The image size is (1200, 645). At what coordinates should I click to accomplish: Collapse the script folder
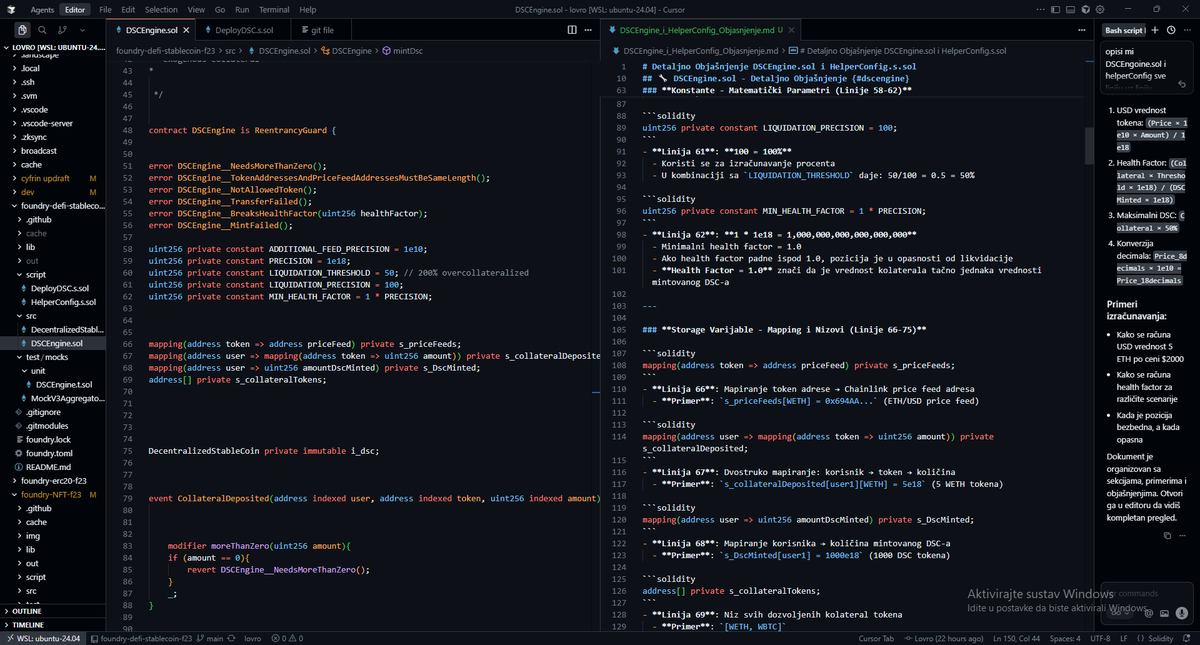tap(53, 274)
